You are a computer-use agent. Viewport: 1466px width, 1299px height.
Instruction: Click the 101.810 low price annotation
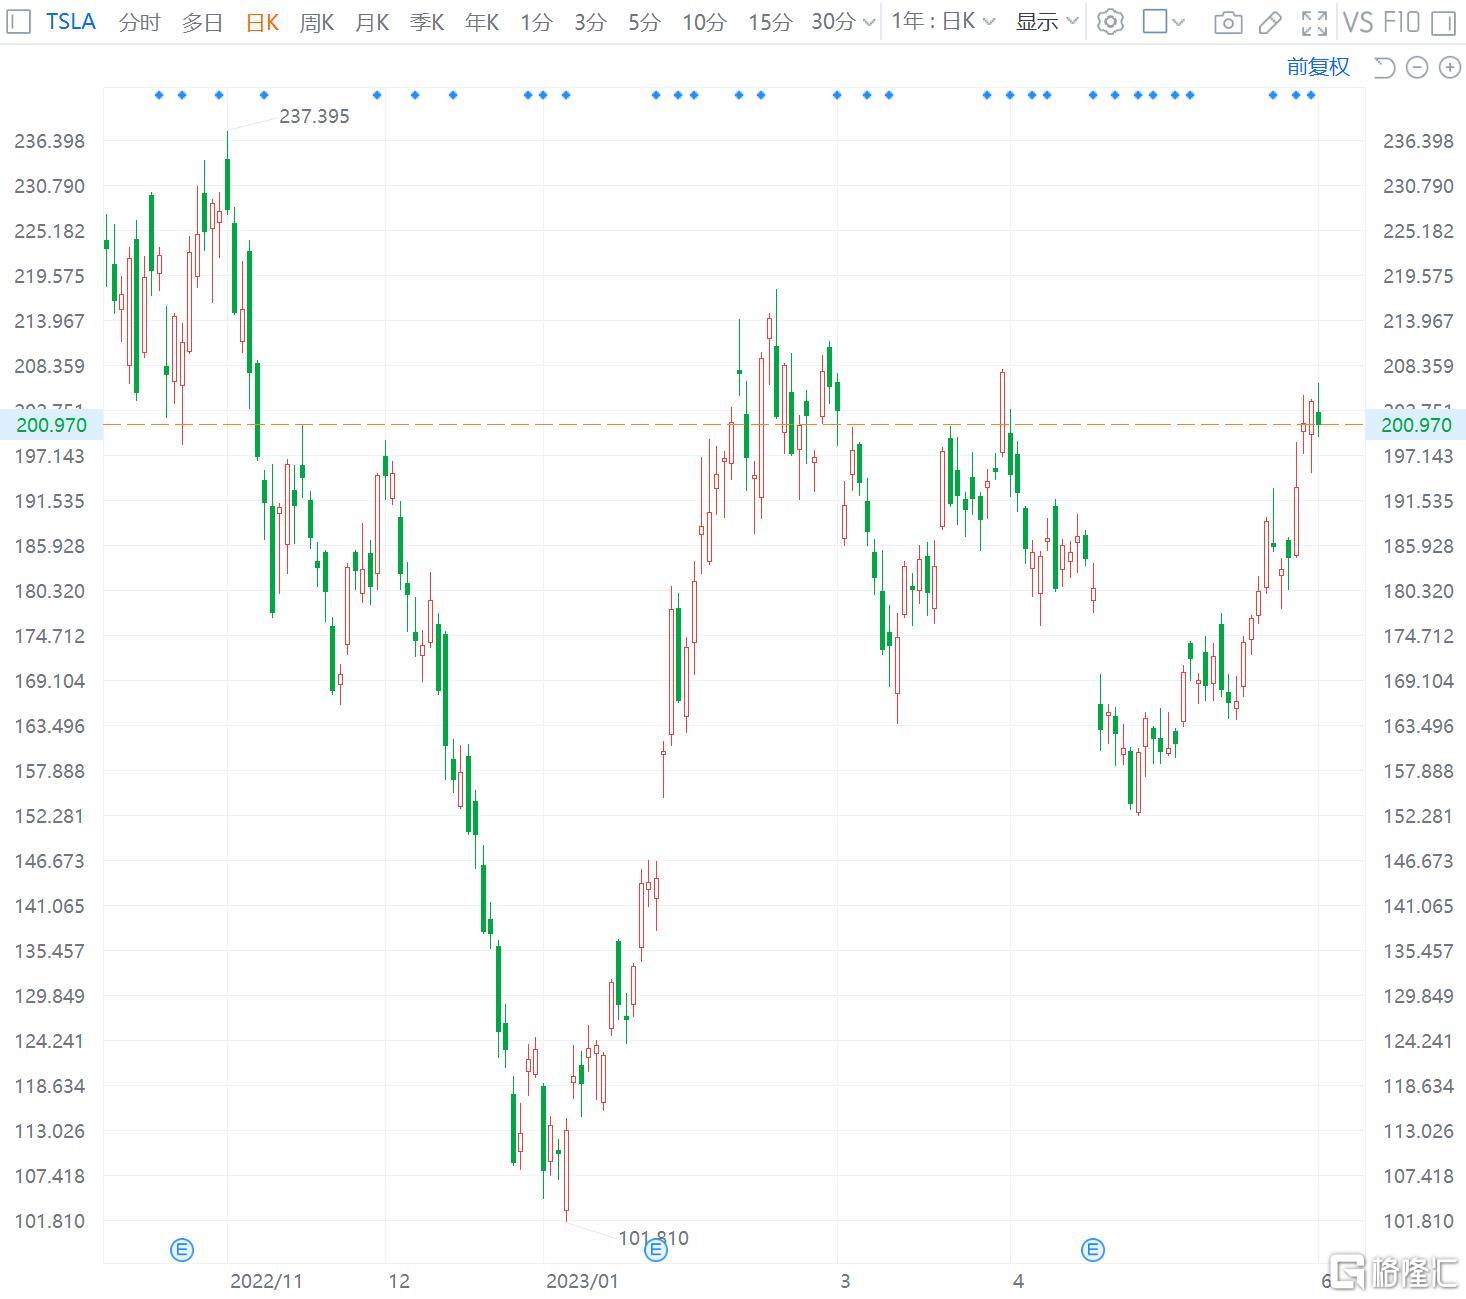tap(653, 1238)
